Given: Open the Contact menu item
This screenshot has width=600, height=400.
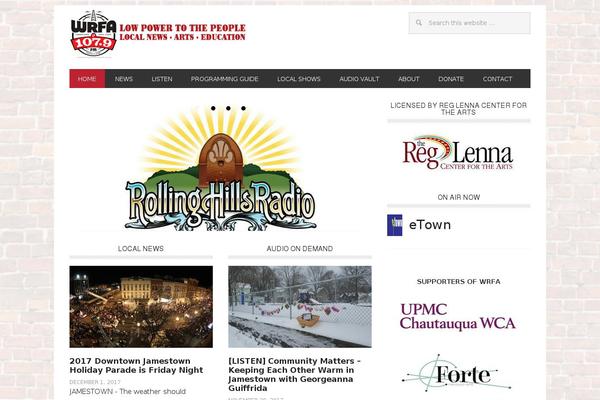Looking at the screenshot, I should click(497, 79).
